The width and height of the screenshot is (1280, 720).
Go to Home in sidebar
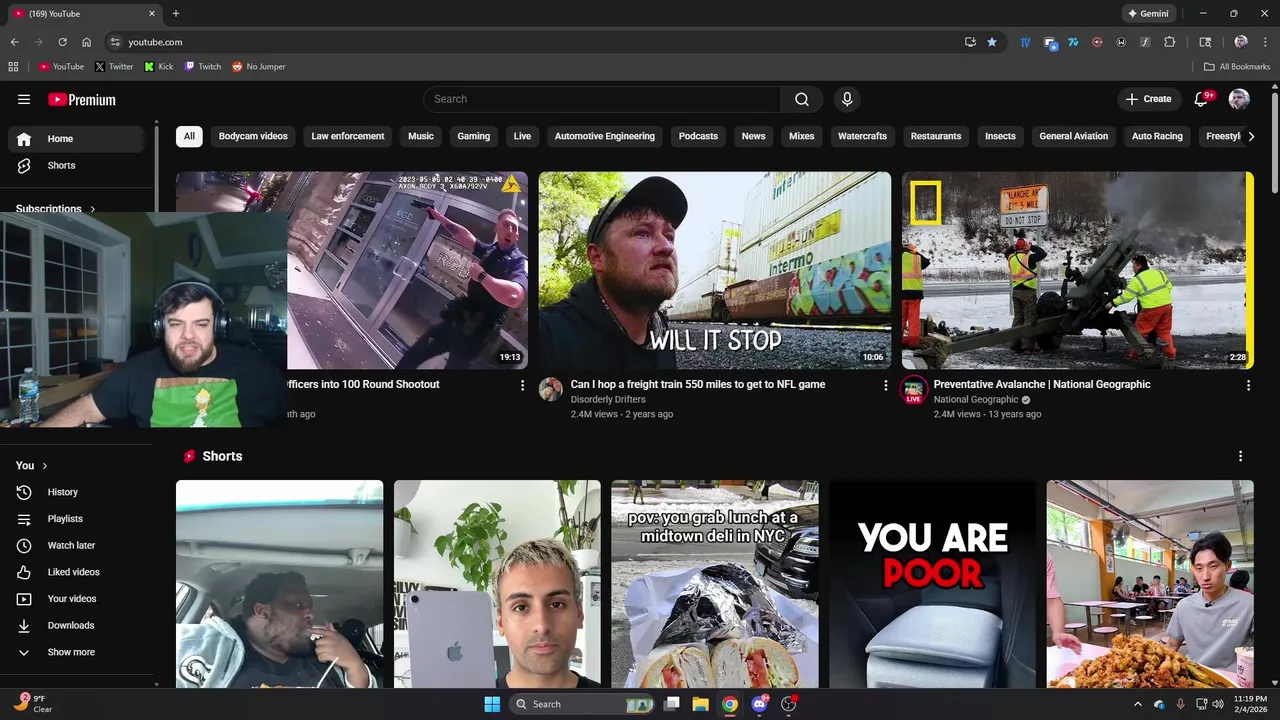[76, 139]
